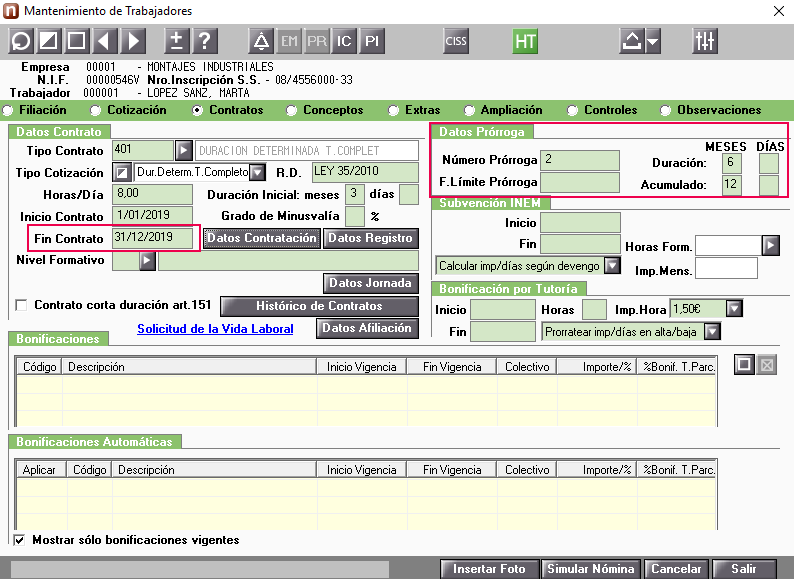Click the diagonal edit-square toolbar icon

49,41
